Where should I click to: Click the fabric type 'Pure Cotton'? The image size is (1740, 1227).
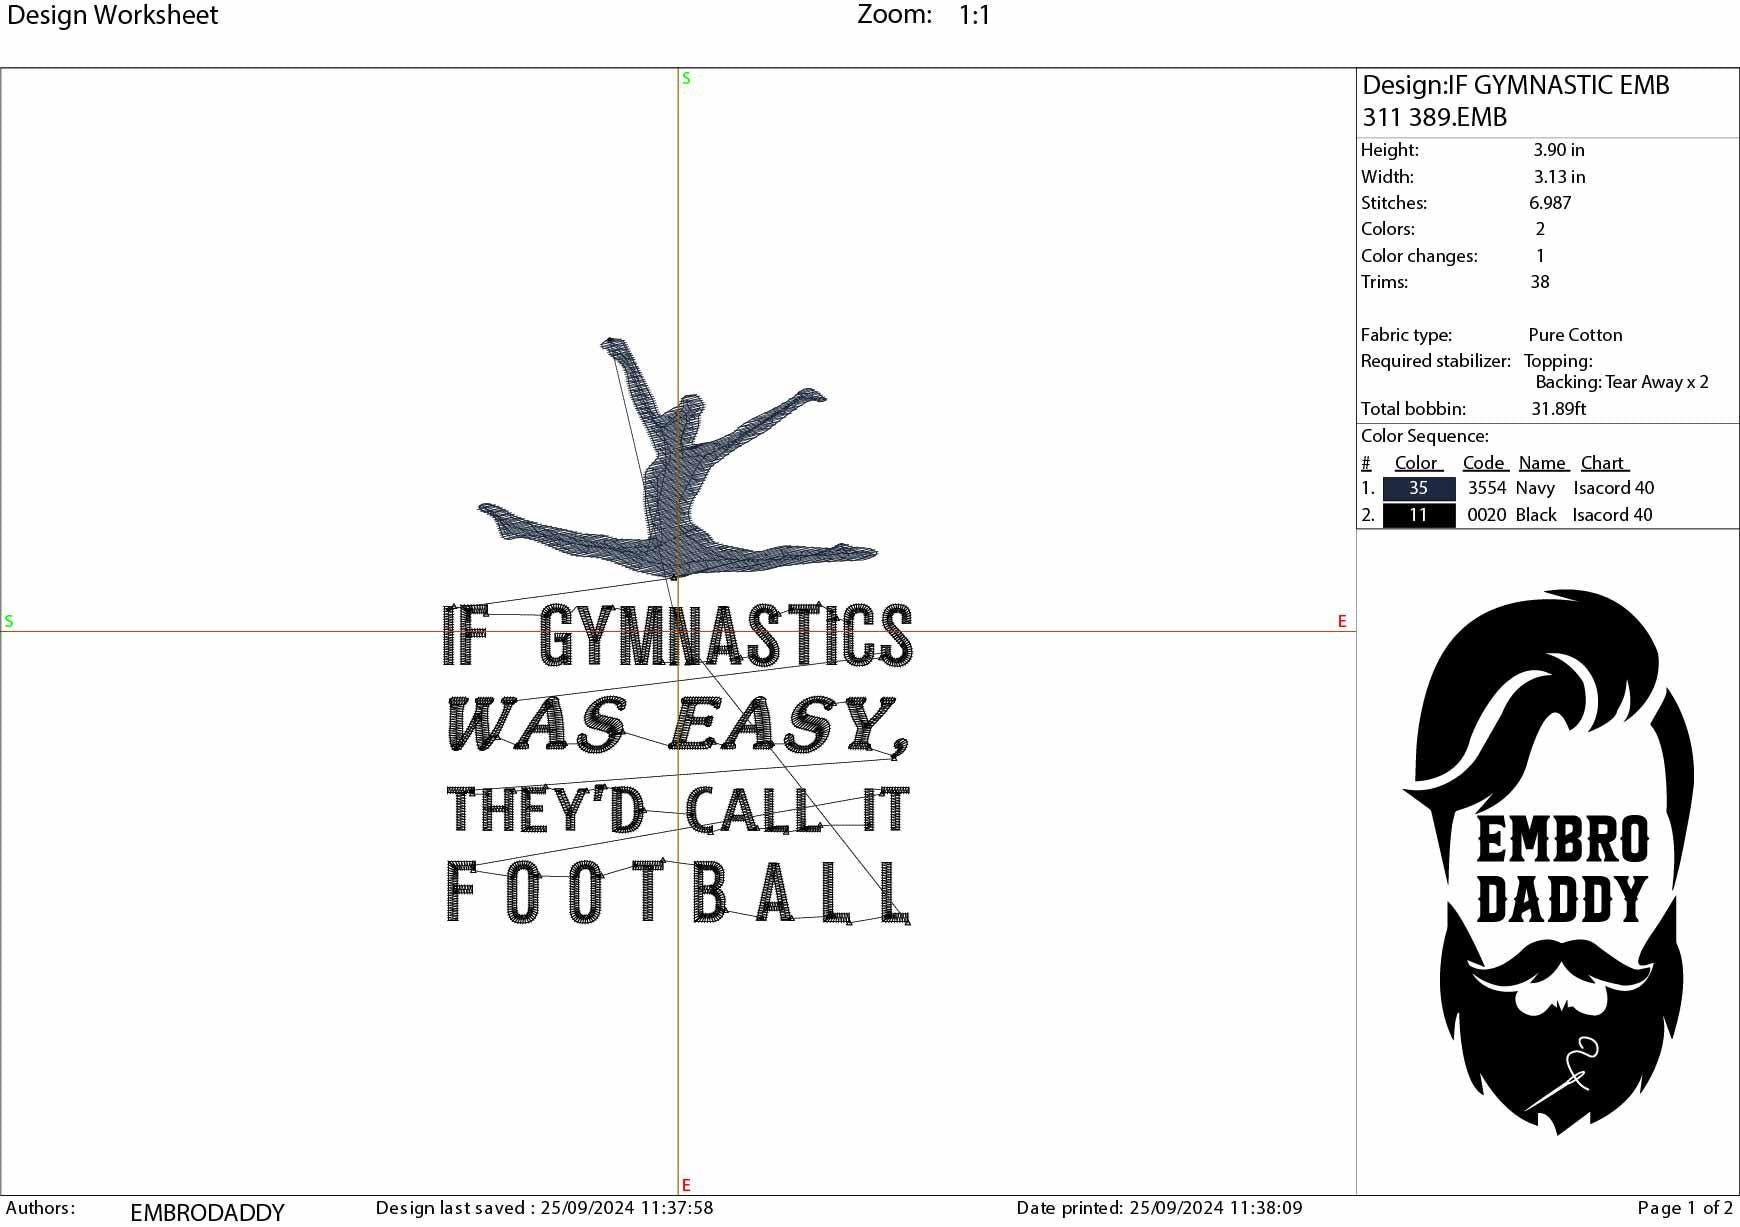click(1575, 335)
